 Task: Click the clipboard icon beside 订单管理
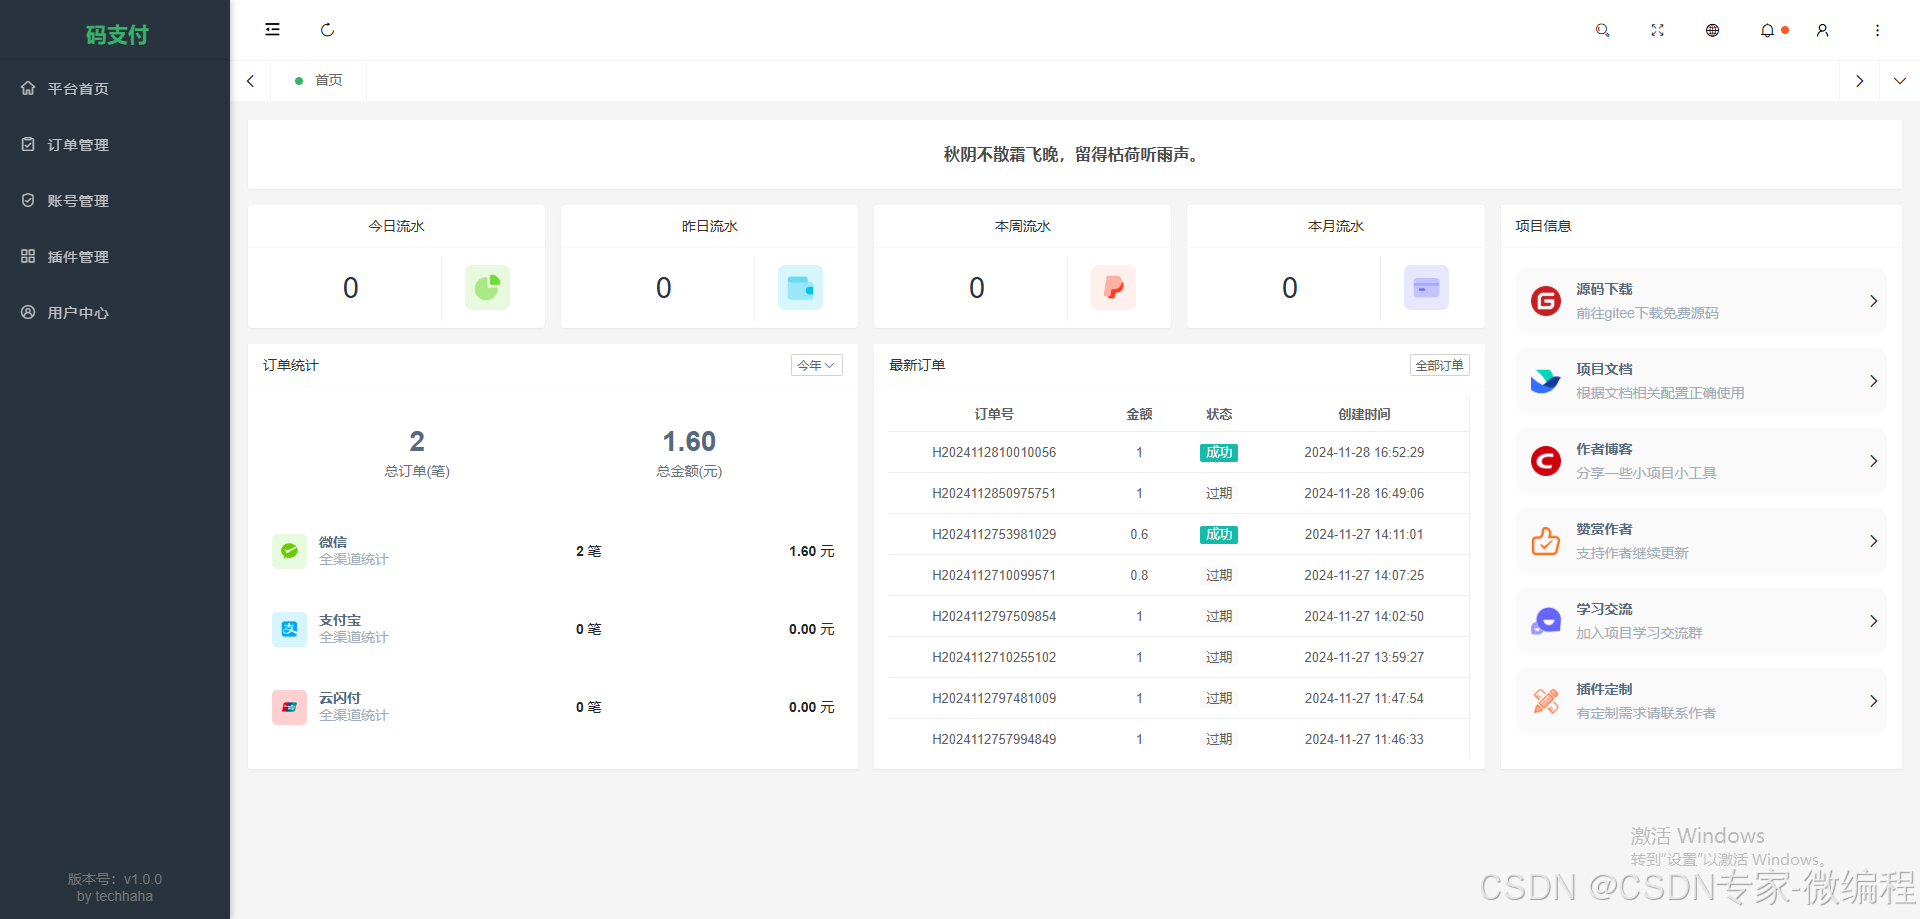pos(28,144)
